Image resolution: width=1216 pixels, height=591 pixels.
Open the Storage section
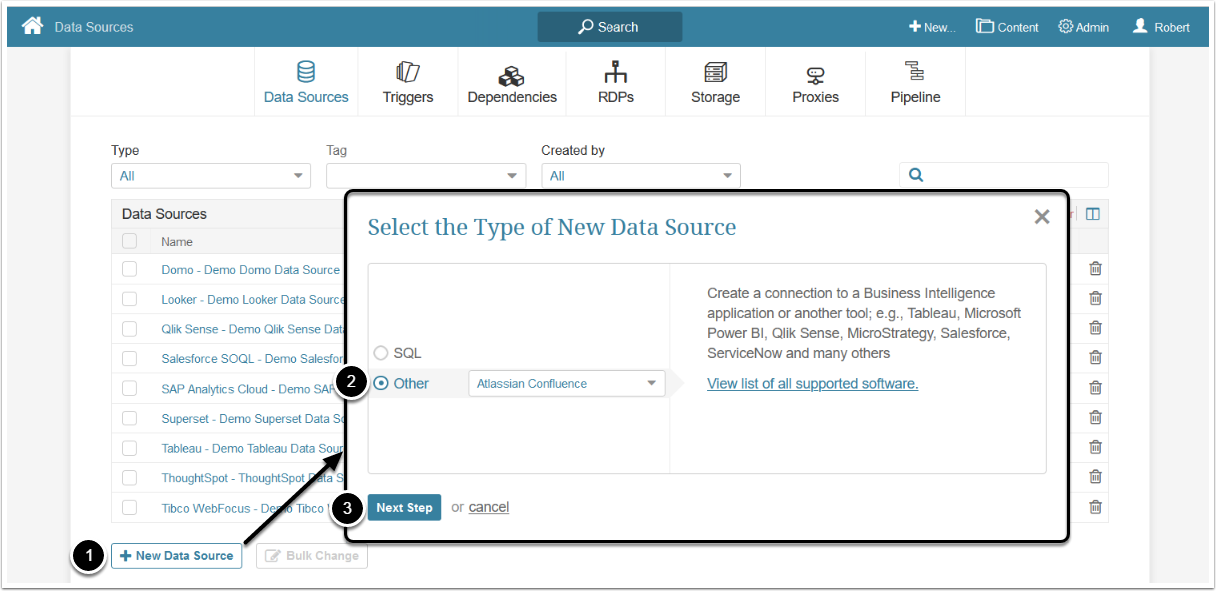point(715,82)
